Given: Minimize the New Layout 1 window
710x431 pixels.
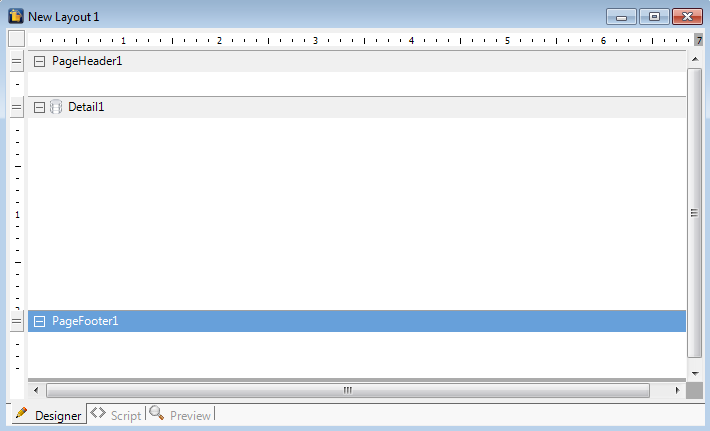Looking at the screenshot, I should [621, 17].
